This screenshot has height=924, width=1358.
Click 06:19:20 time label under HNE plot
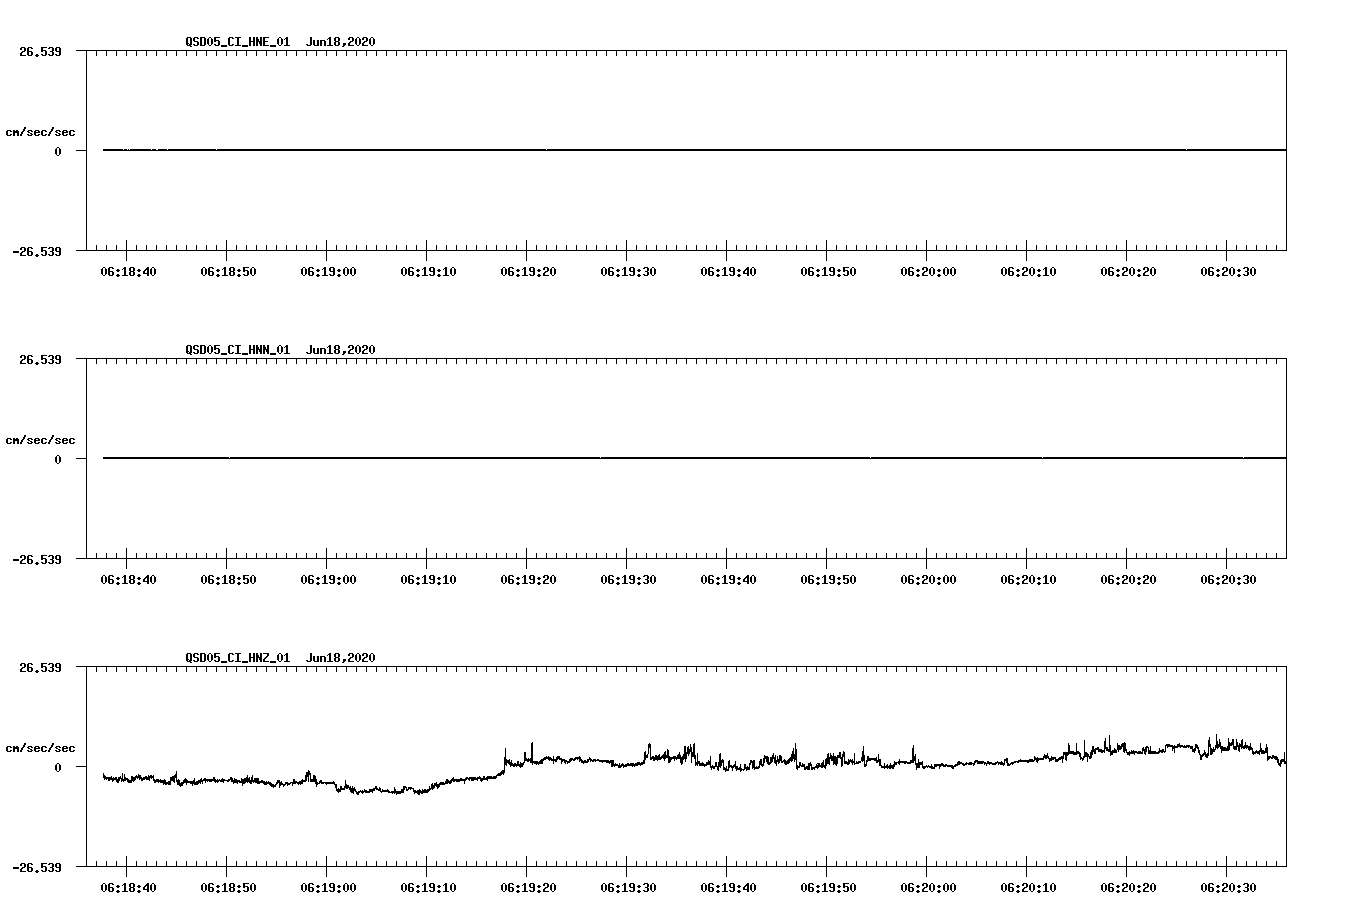[x=528, y=272]
